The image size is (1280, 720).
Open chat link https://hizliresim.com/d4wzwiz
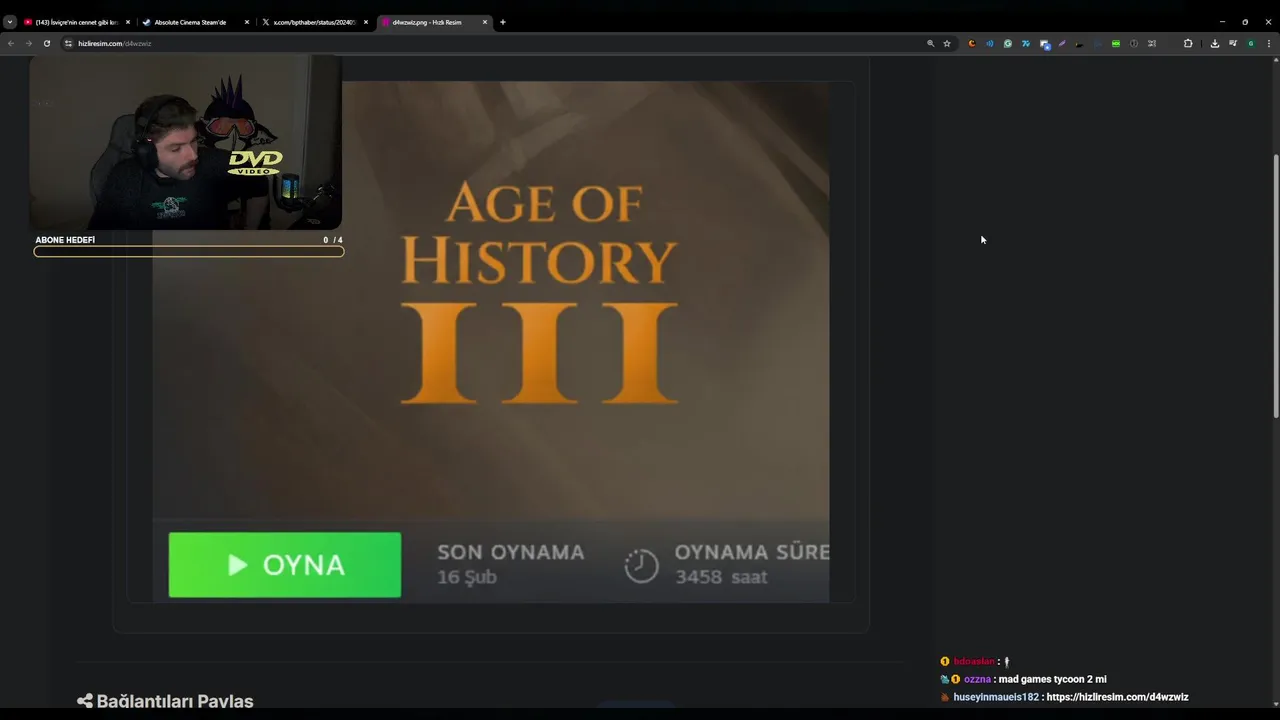tap(1117, 697)
